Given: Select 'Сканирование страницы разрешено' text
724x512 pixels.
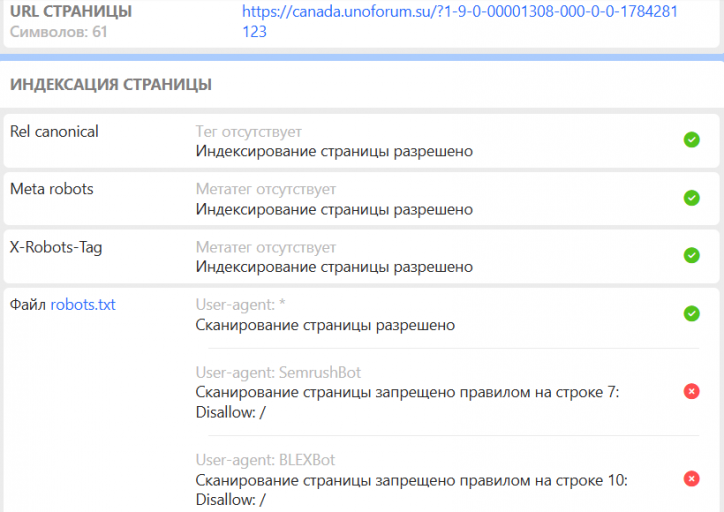Looking at the screenshot, I should click(325, 325).
